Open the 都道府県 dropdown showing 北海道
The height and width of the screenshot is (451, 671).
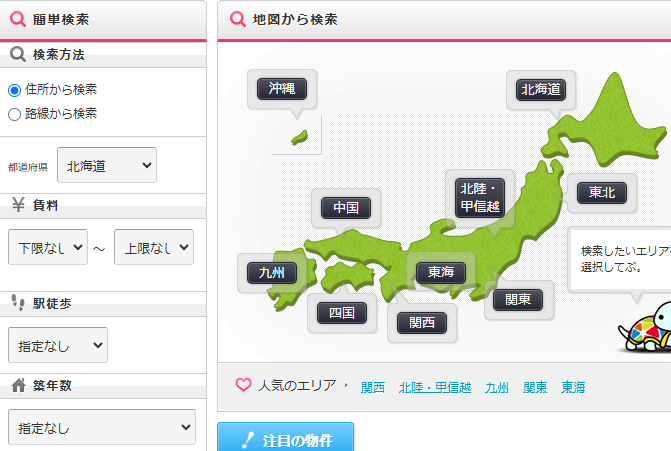(107, 165)
